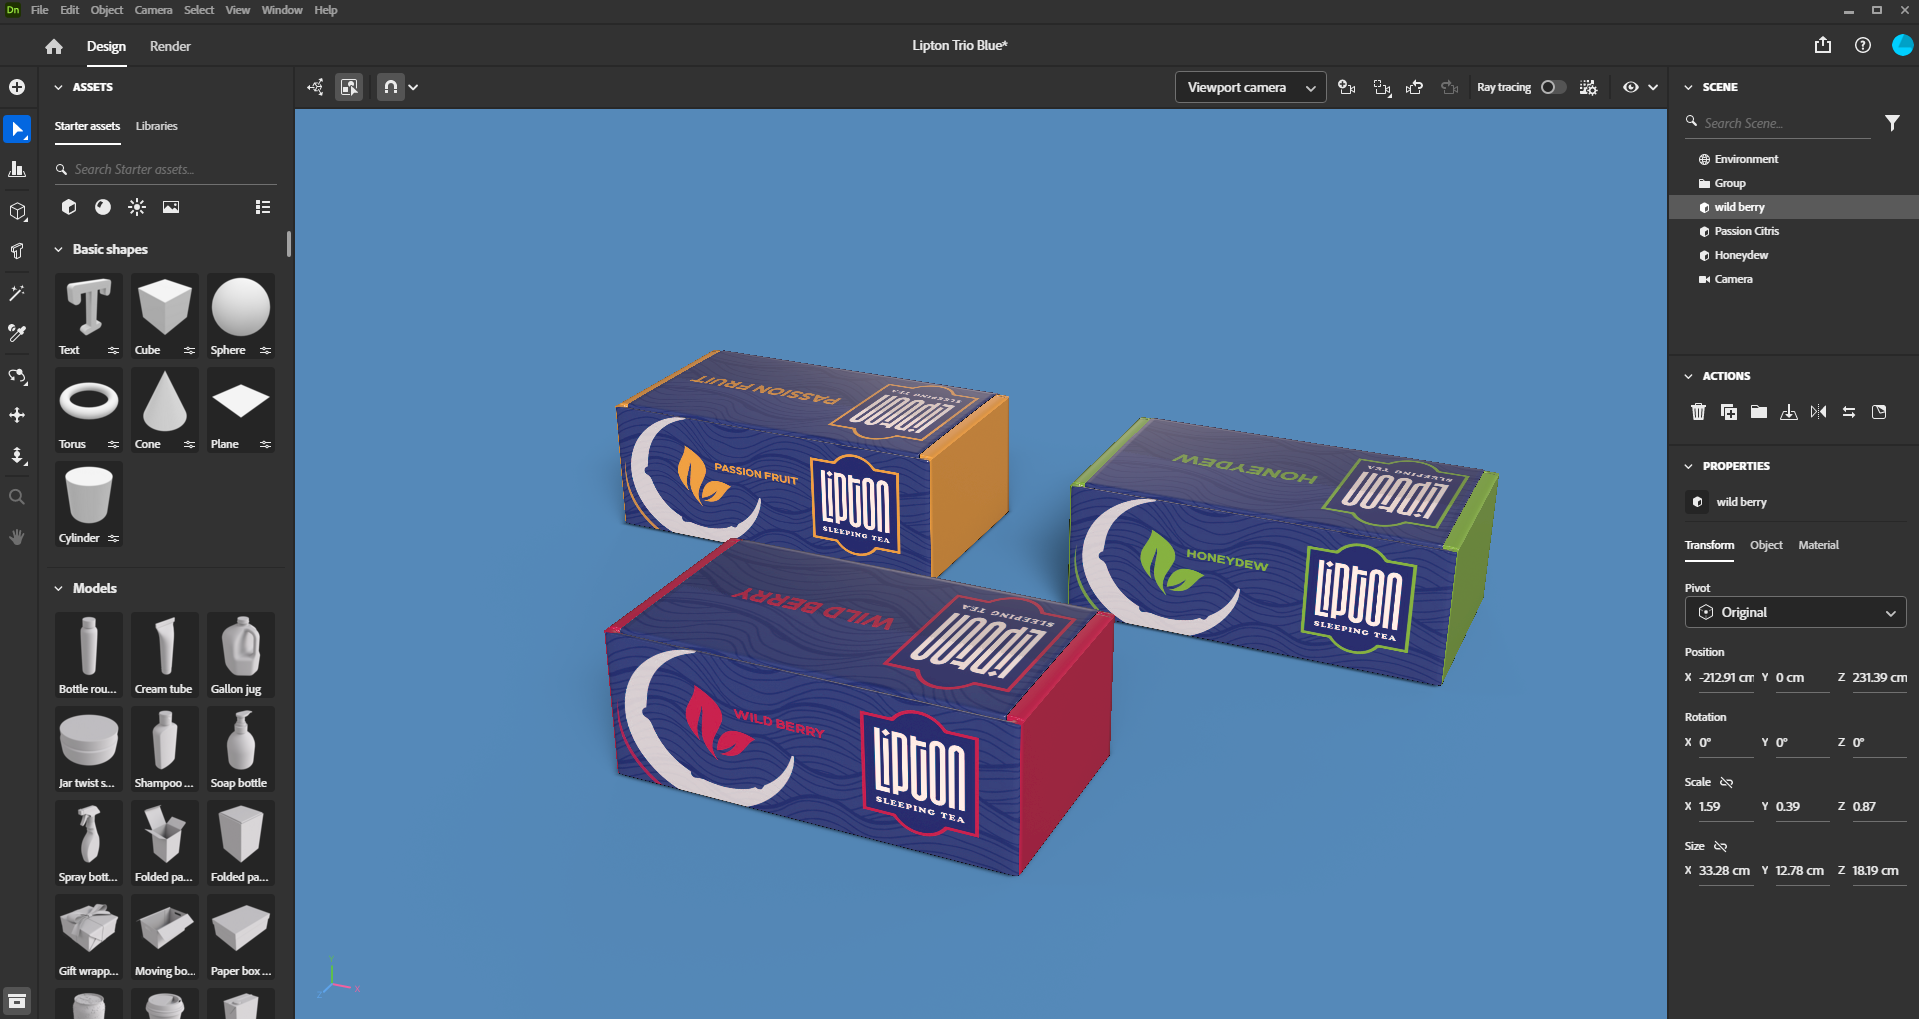
Task: Filter starter assets by Models icon
Action: tap(69, 207)
